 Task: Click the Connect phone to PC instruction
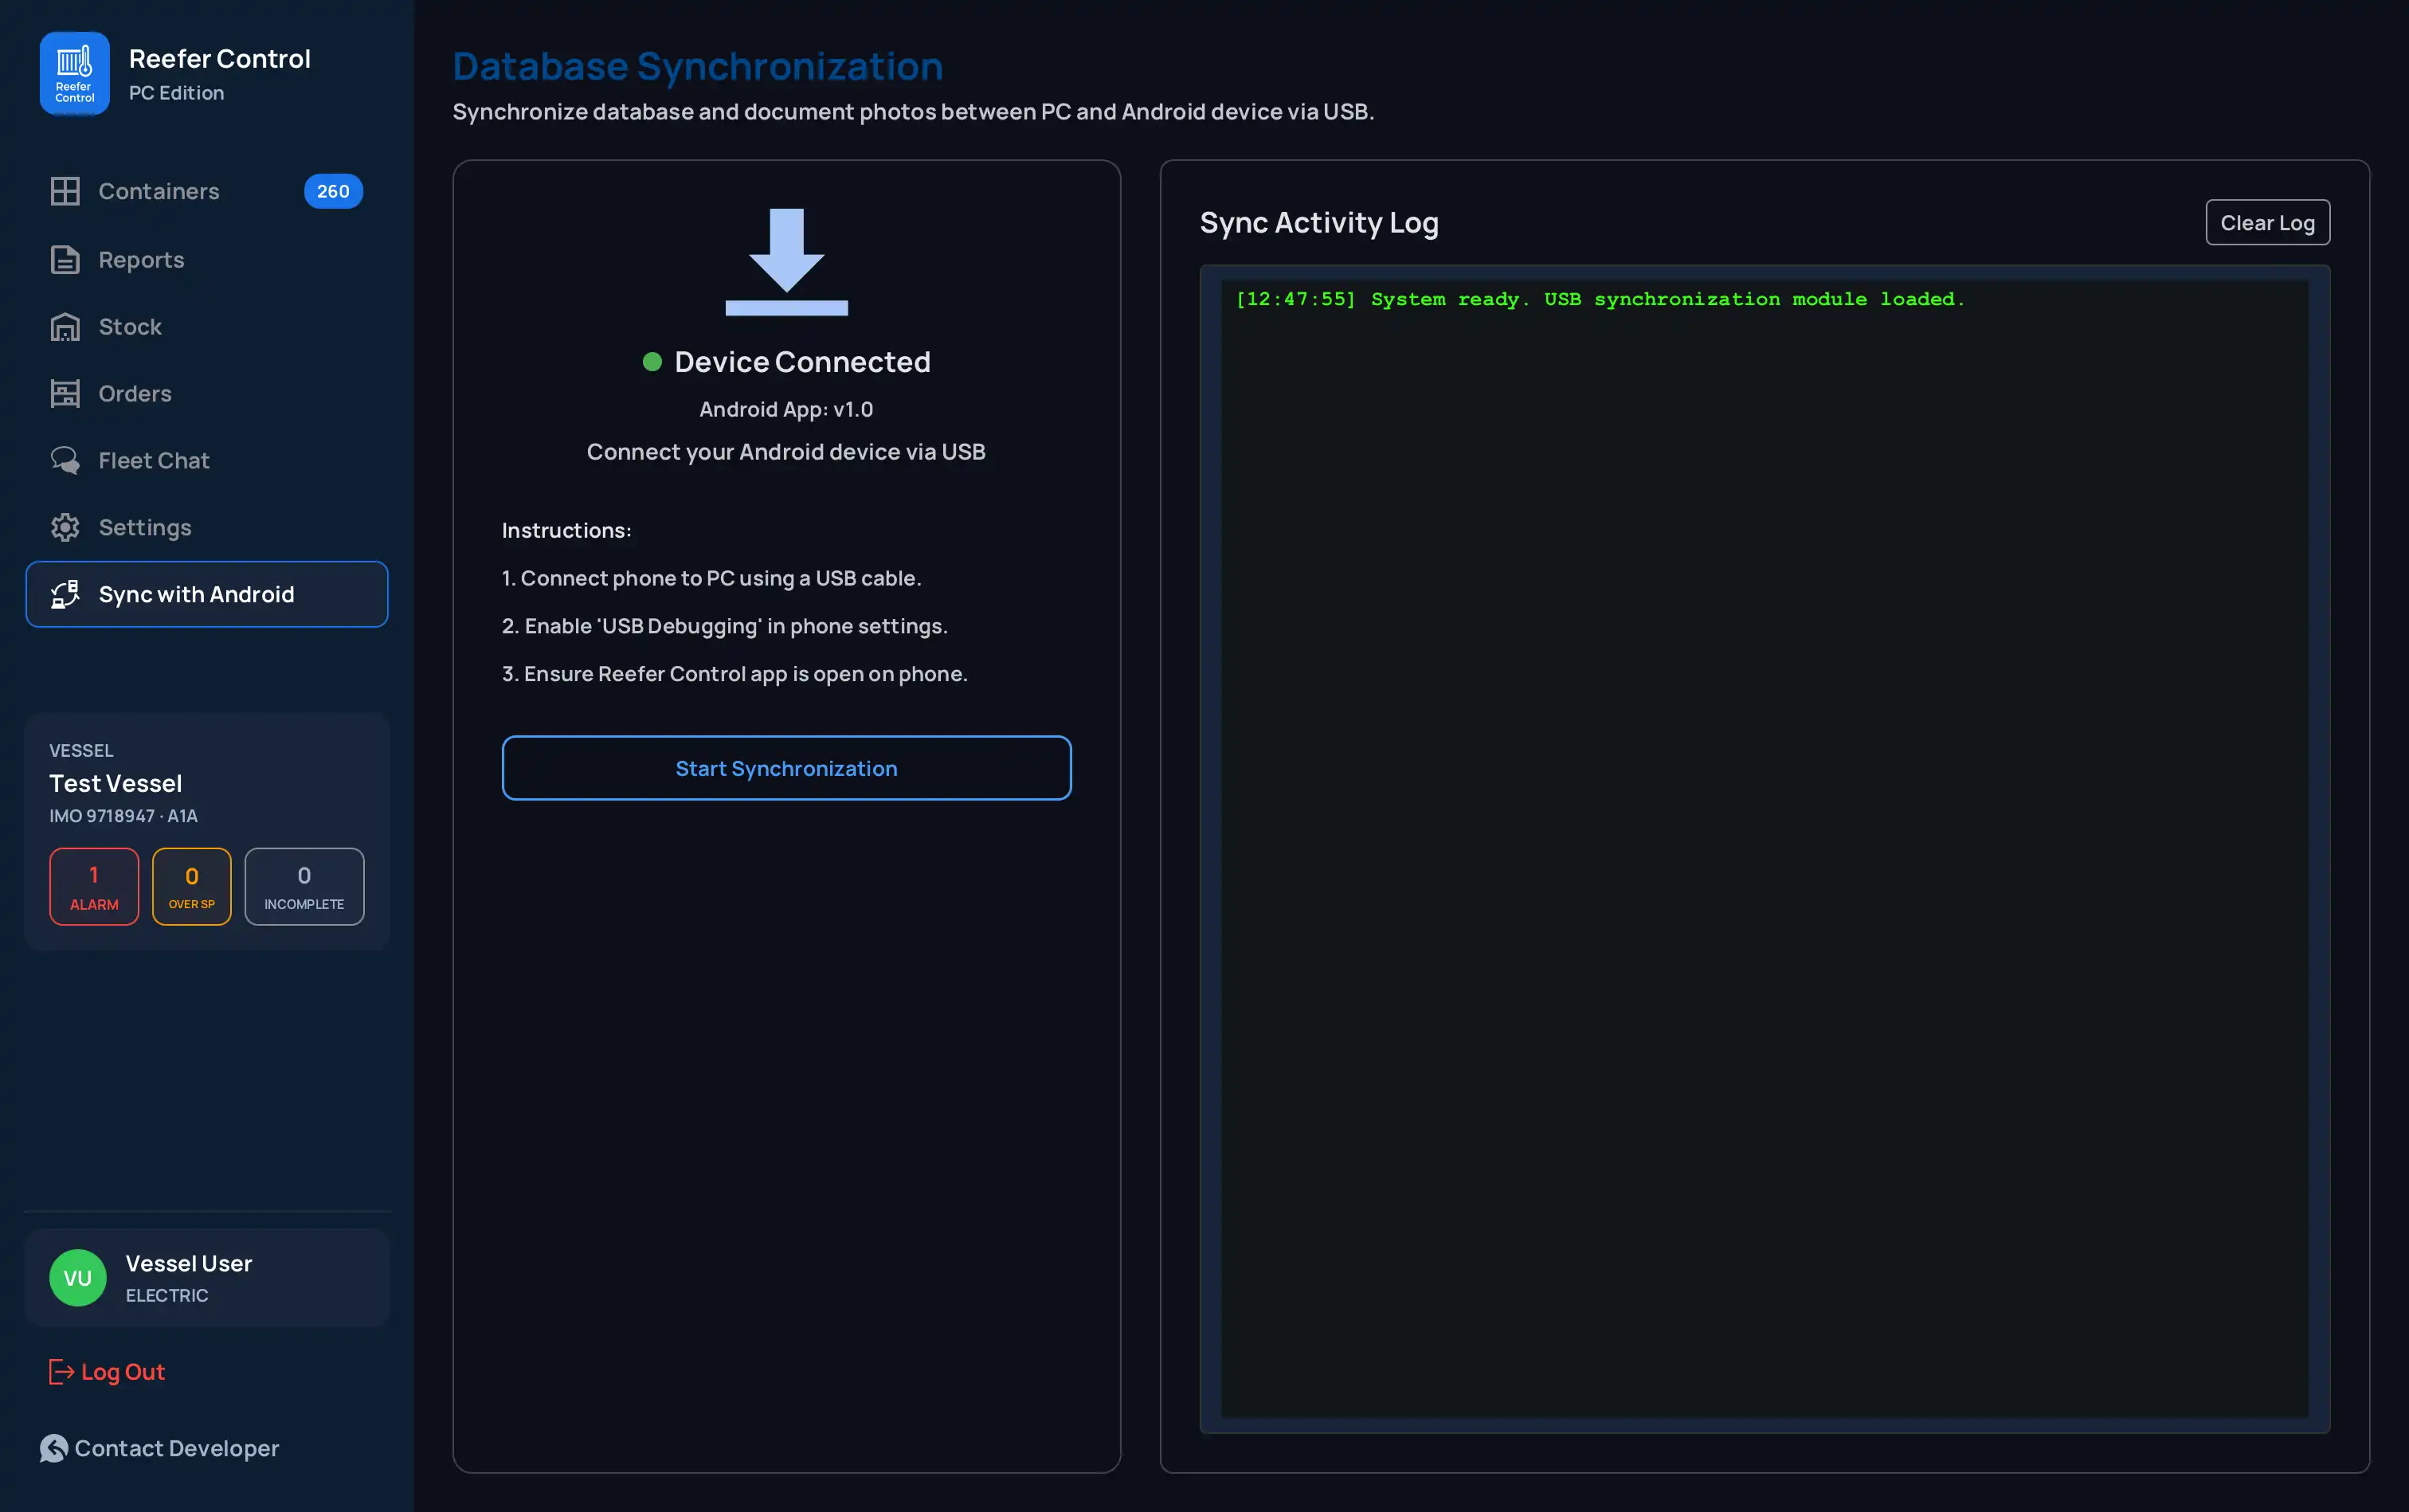point(711,578)
